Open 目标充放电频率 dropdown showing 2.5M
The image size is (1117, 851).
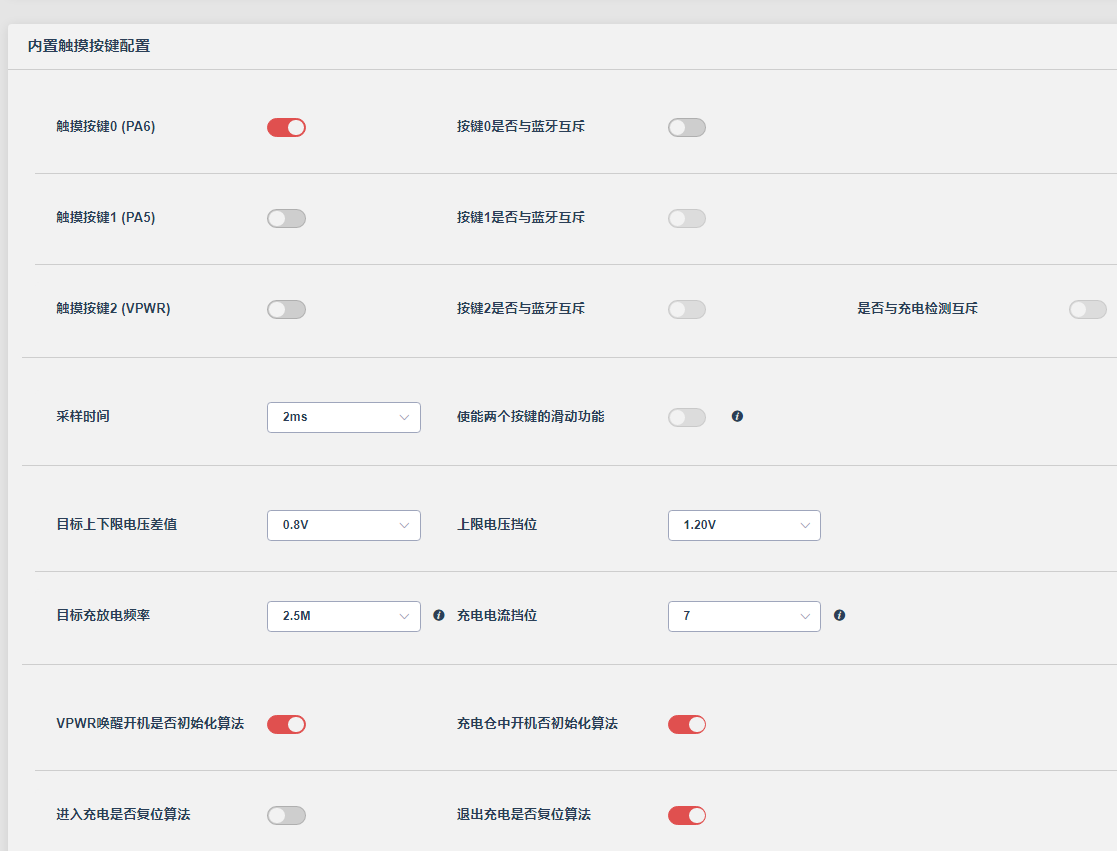(x=344, y=617)
